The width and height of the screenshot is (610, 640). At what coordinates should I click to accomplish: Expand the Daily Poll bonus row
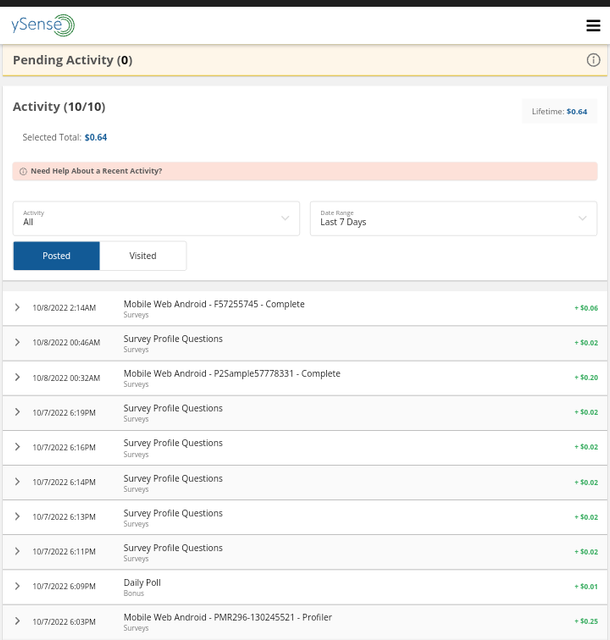18,586
